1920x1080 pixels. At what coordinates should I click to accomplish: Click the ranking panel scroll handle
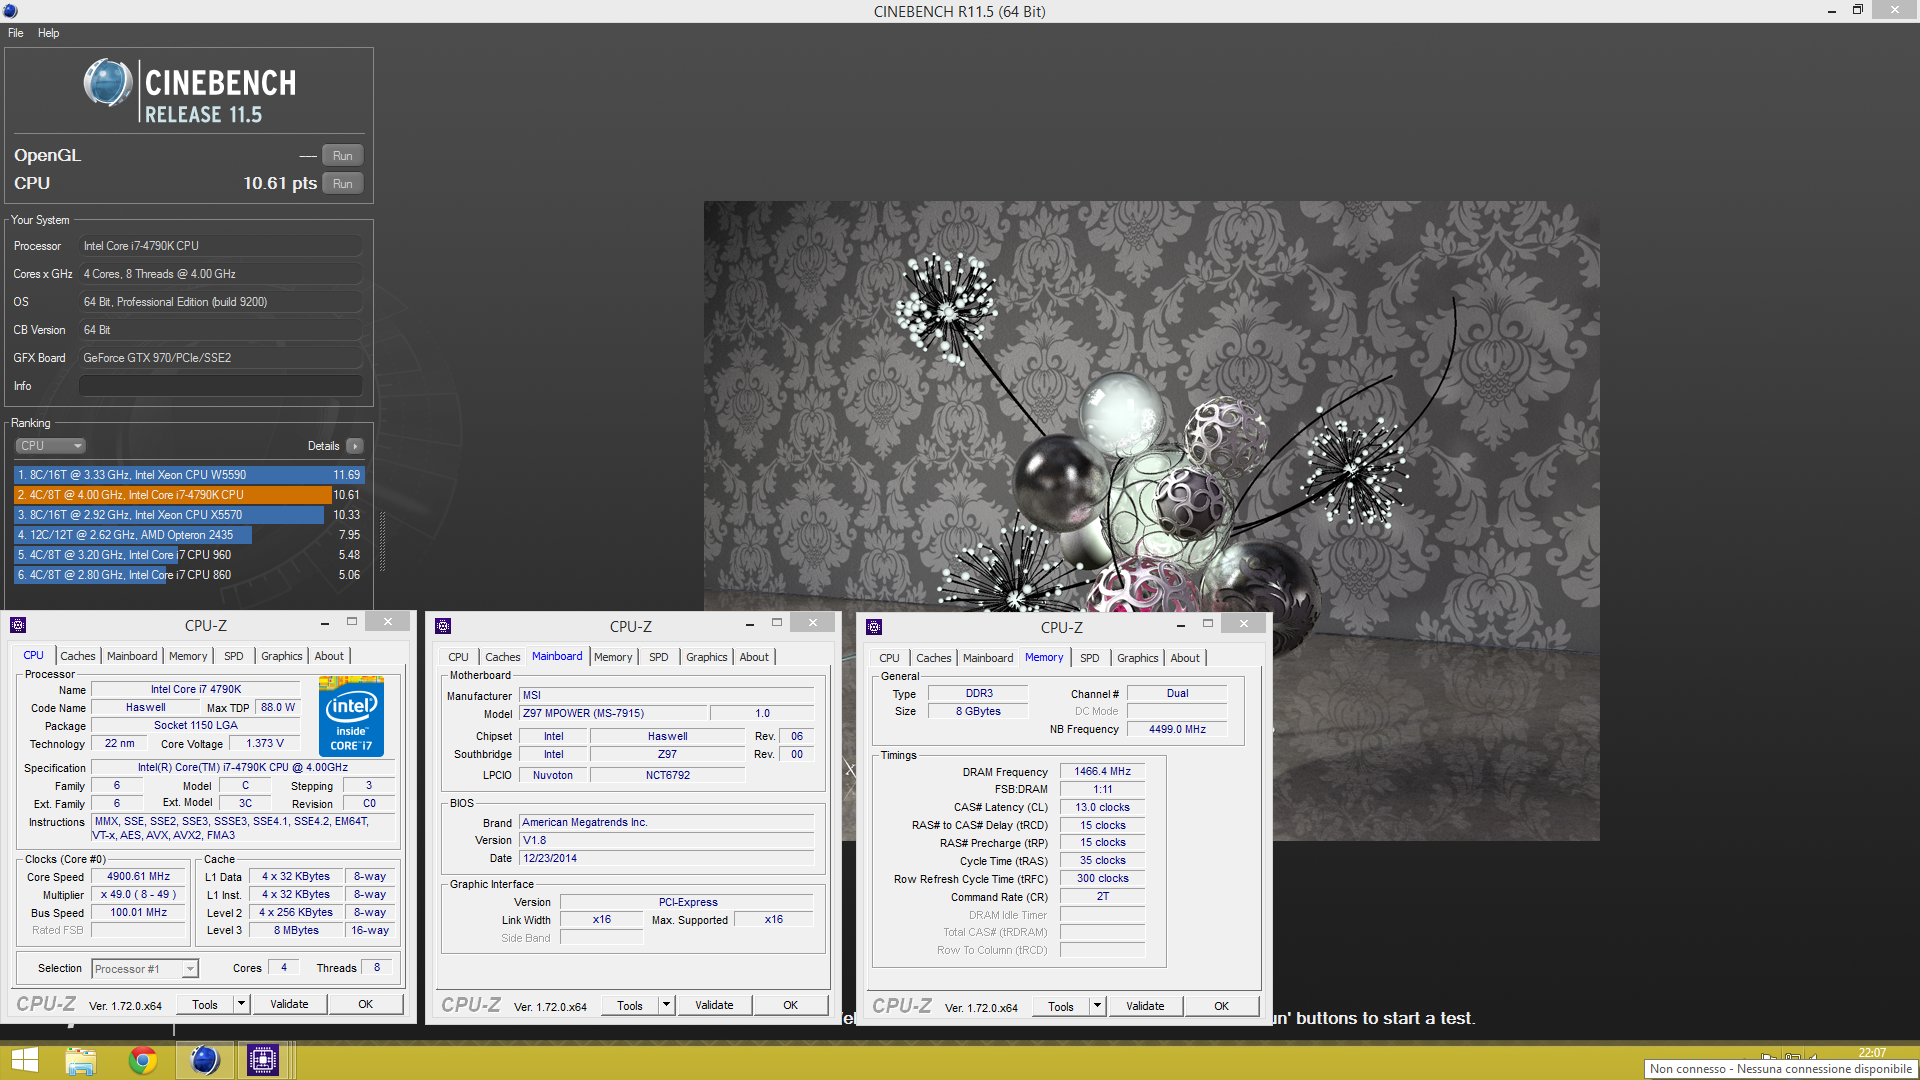click(x=382, y=541)
